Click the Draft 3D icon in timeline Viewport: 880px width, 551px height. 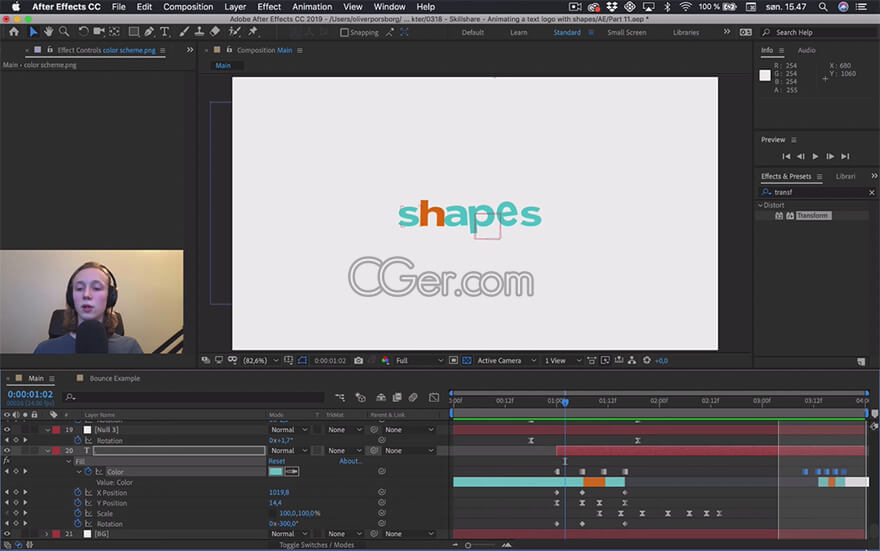click(360, 397)
